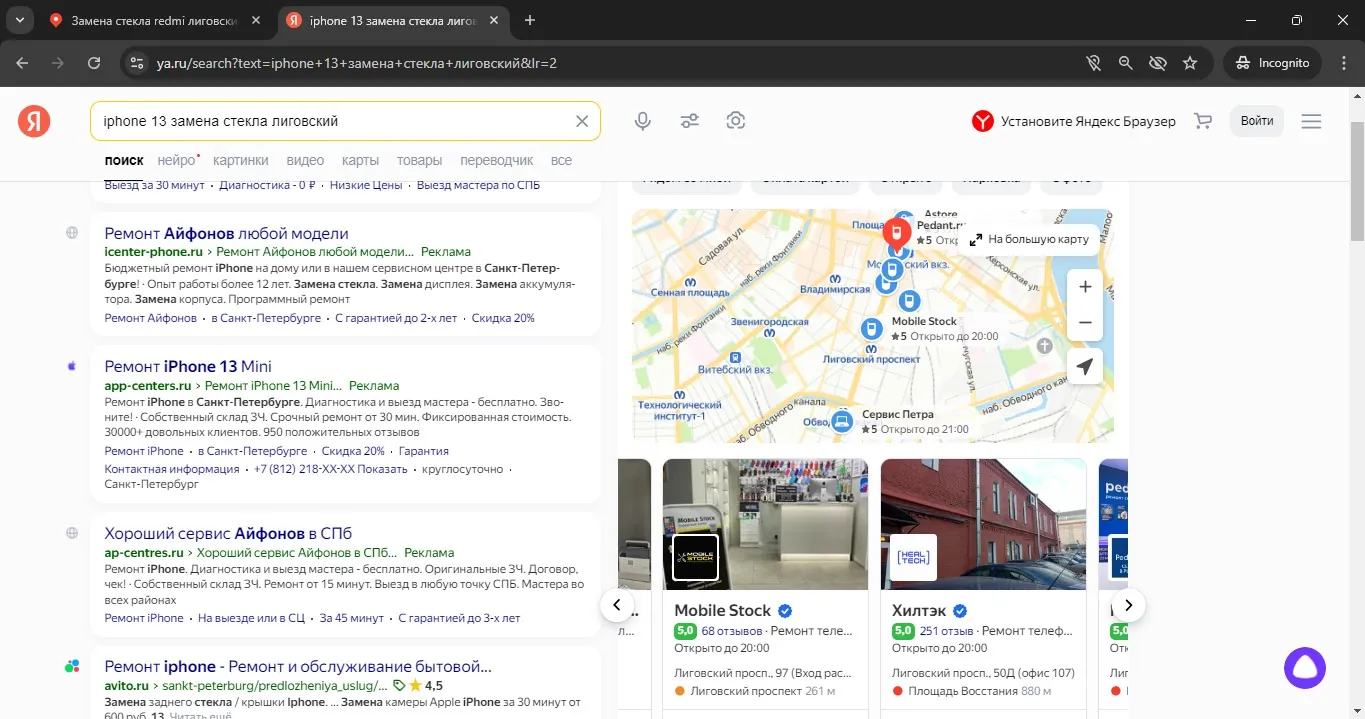
Task: Click 68 отзывов for Mobile Stock
Action: pyautogui.click(x=731, y=631)
